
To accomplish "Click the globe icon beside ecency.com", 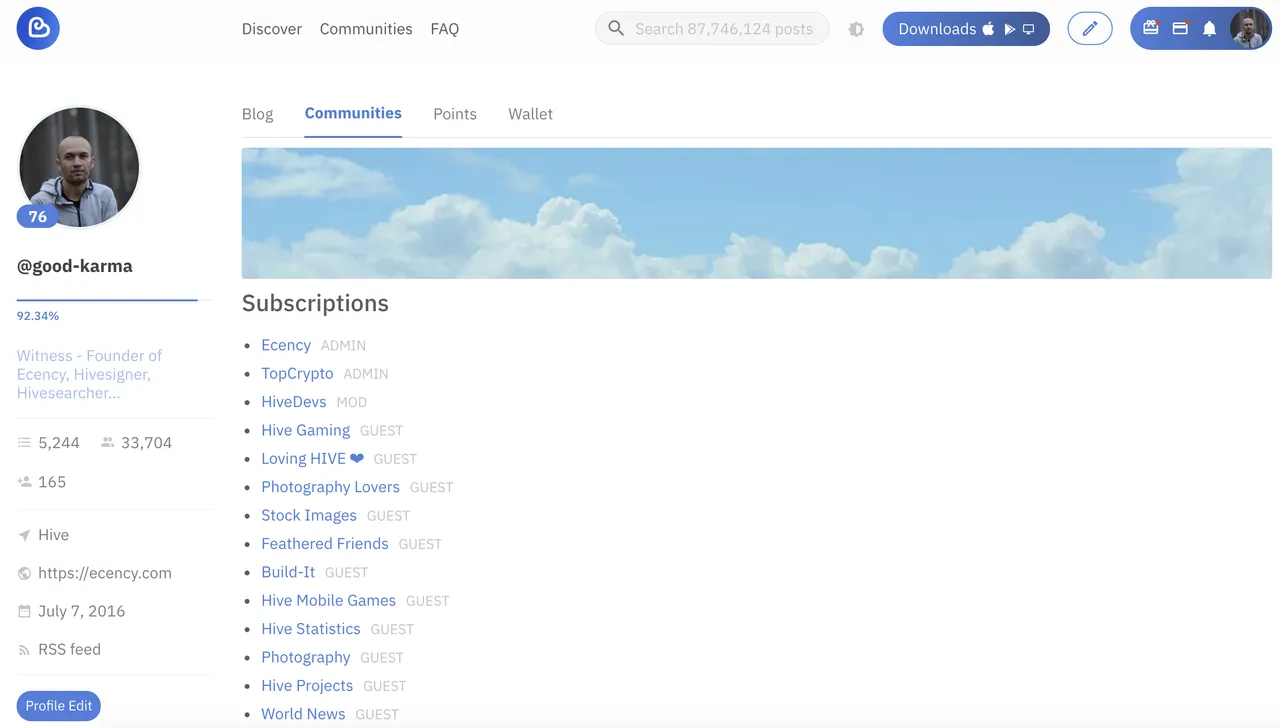I will coord(25,573).
